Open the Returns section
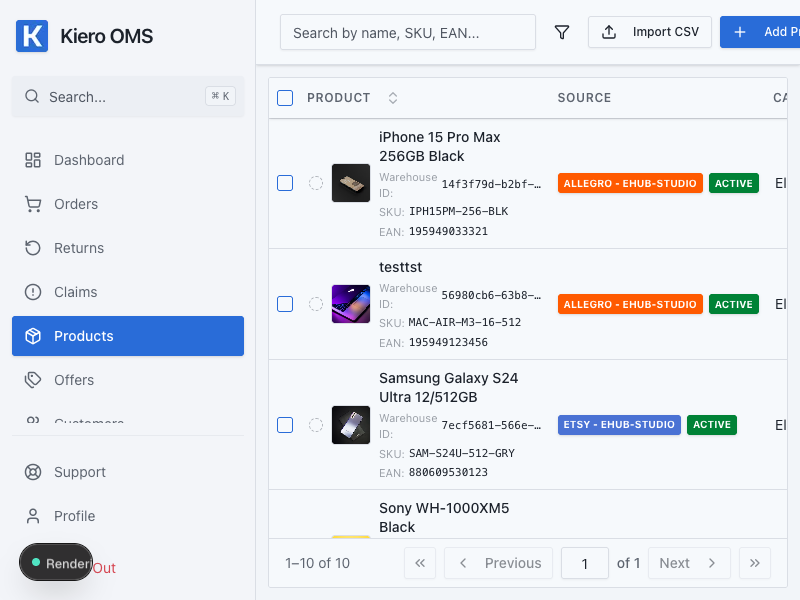Image resolution: width=800 pixels, height=600 pixels. pyautogui.click(x=128, y=248)
